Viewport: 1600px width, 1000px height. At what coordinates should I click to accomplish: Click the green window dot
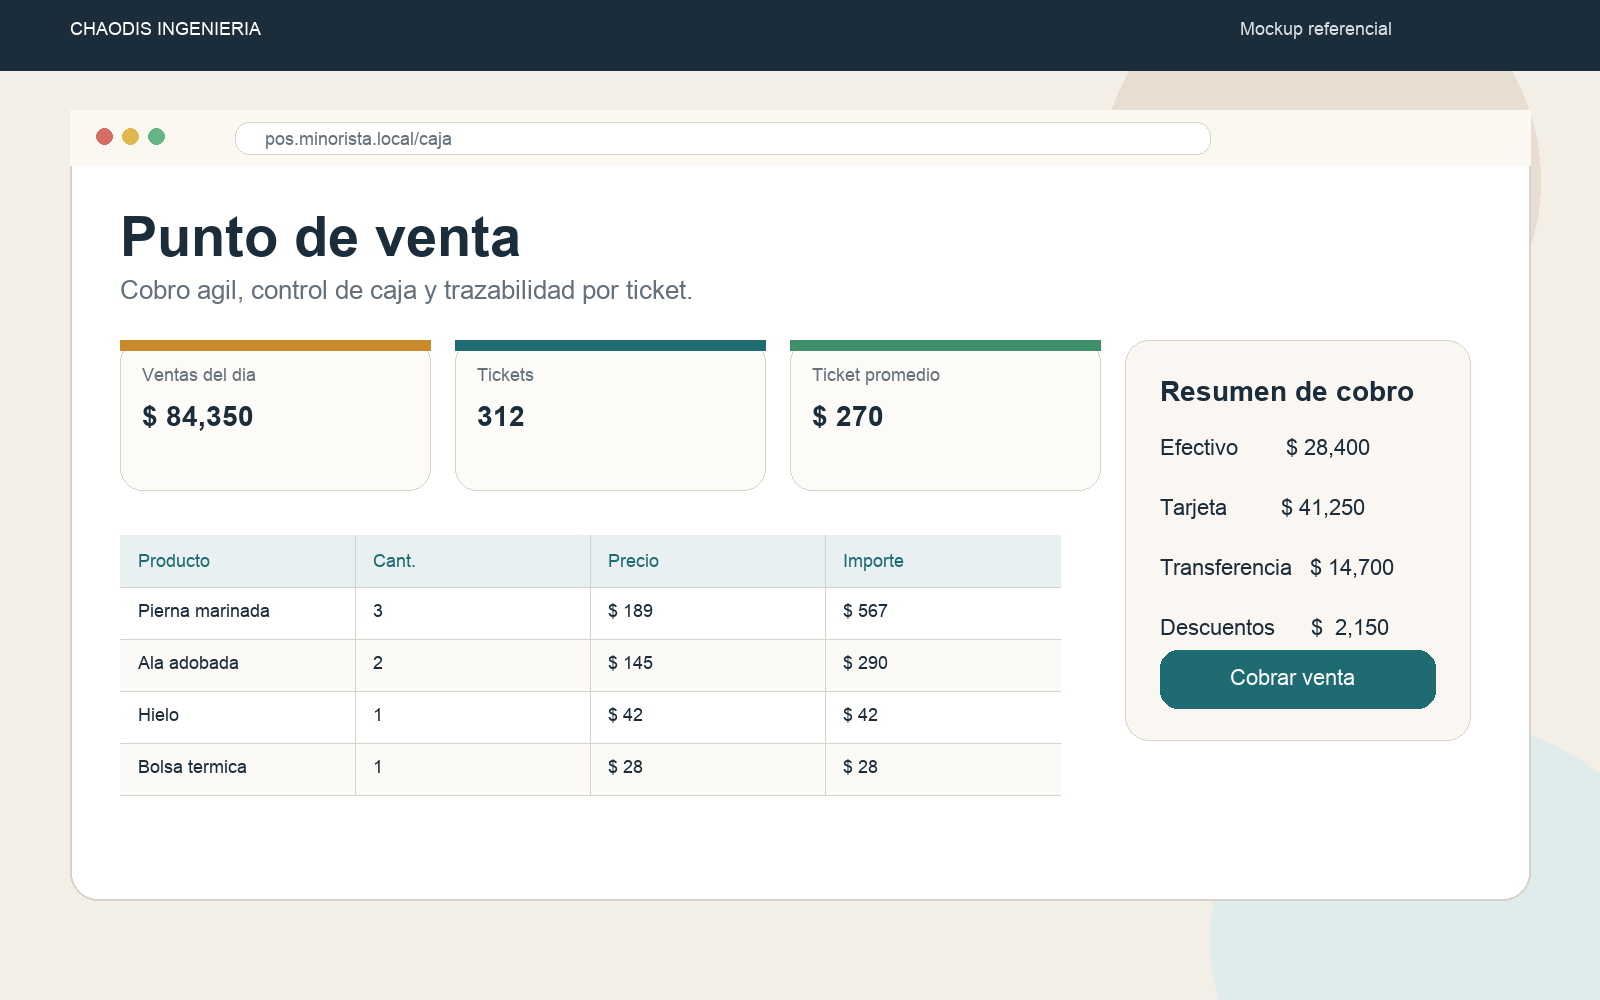[x=156, y=137]
